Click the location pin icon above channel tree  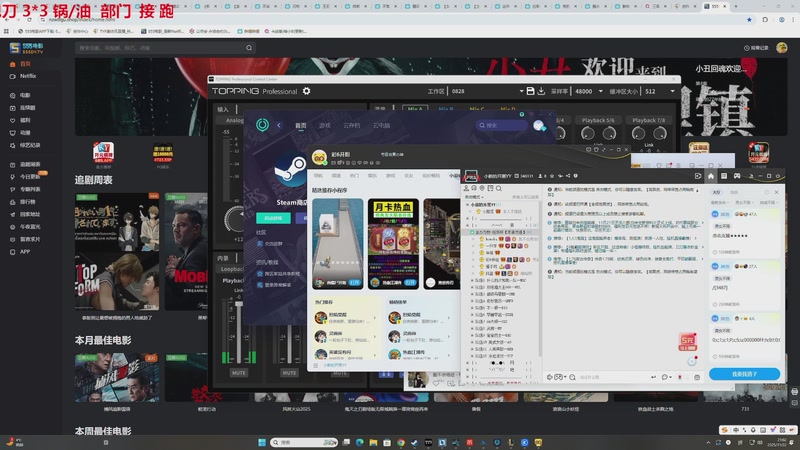pos(482,188)
